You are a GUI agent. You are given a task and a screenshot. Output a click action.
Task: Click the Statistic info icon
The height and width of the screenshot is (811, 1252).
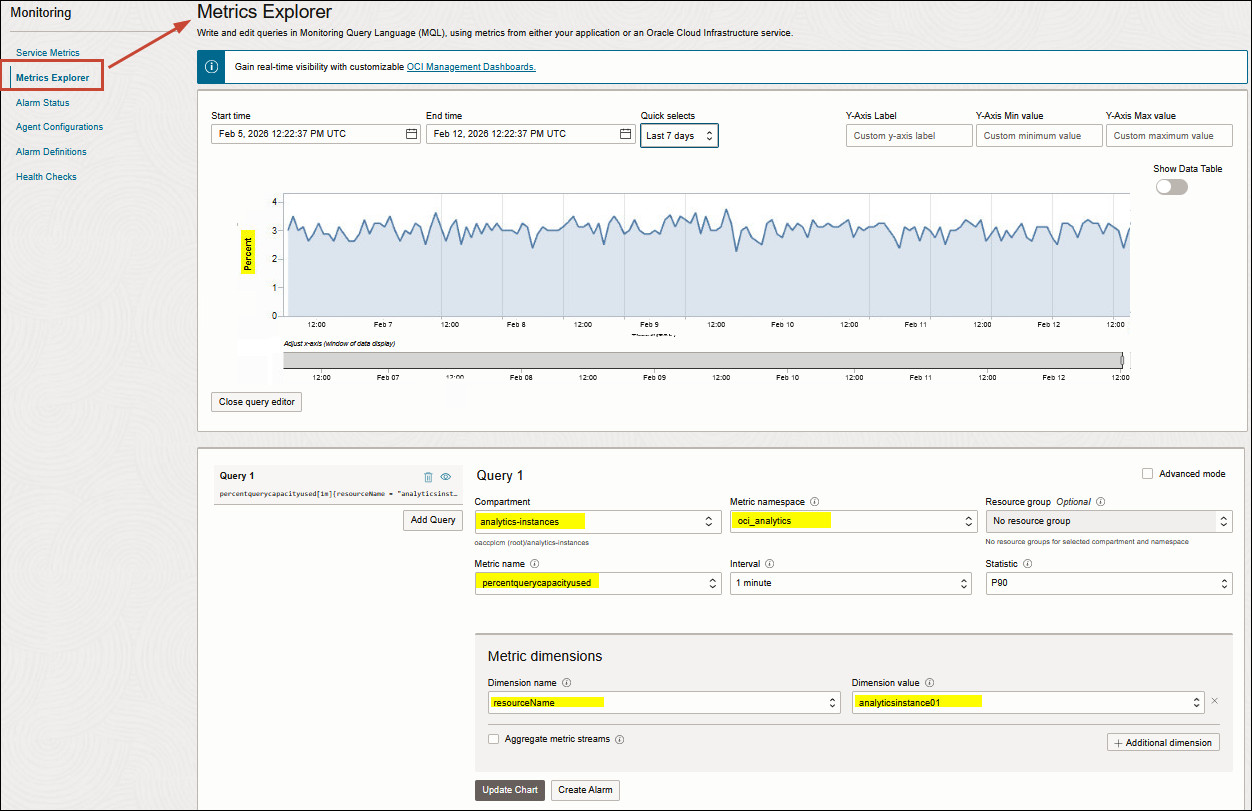tap(1027, 564)
